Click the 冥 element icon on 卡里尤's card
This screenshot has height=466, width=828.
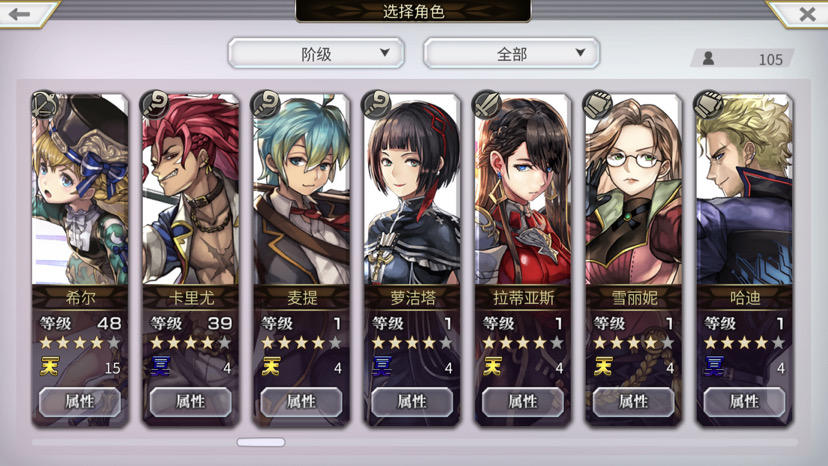pyautogui.click(x=160, y=366)
